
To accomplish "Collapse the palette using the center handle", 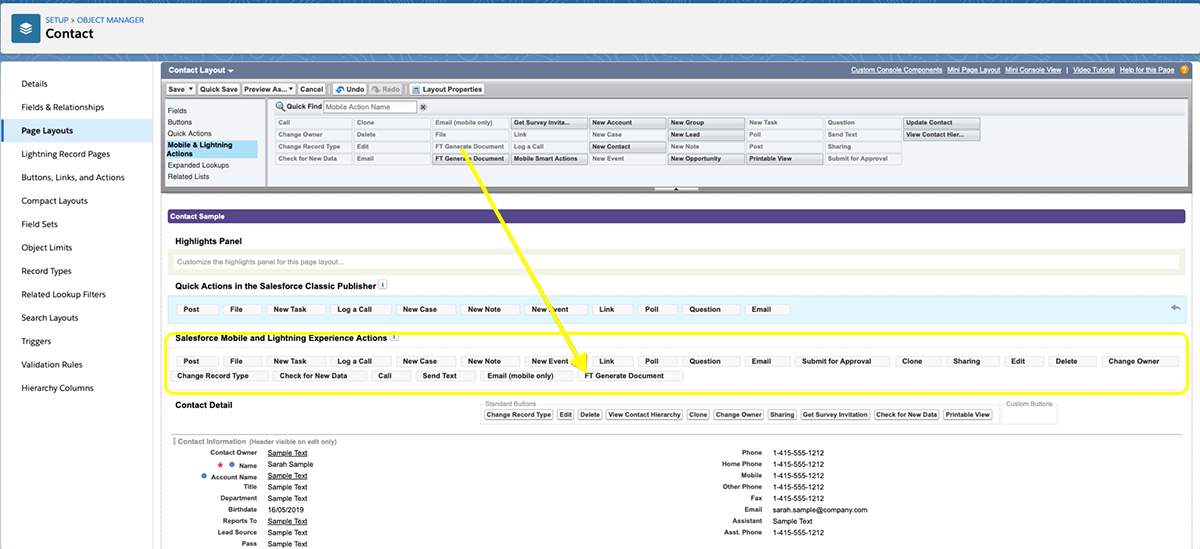I will point(677,188).
